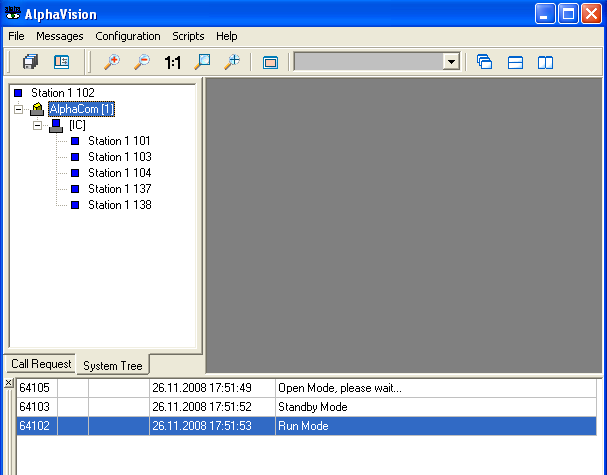Select the Standby Mode log row
This screenshot has width=607, height=475.
coord(312,407)
